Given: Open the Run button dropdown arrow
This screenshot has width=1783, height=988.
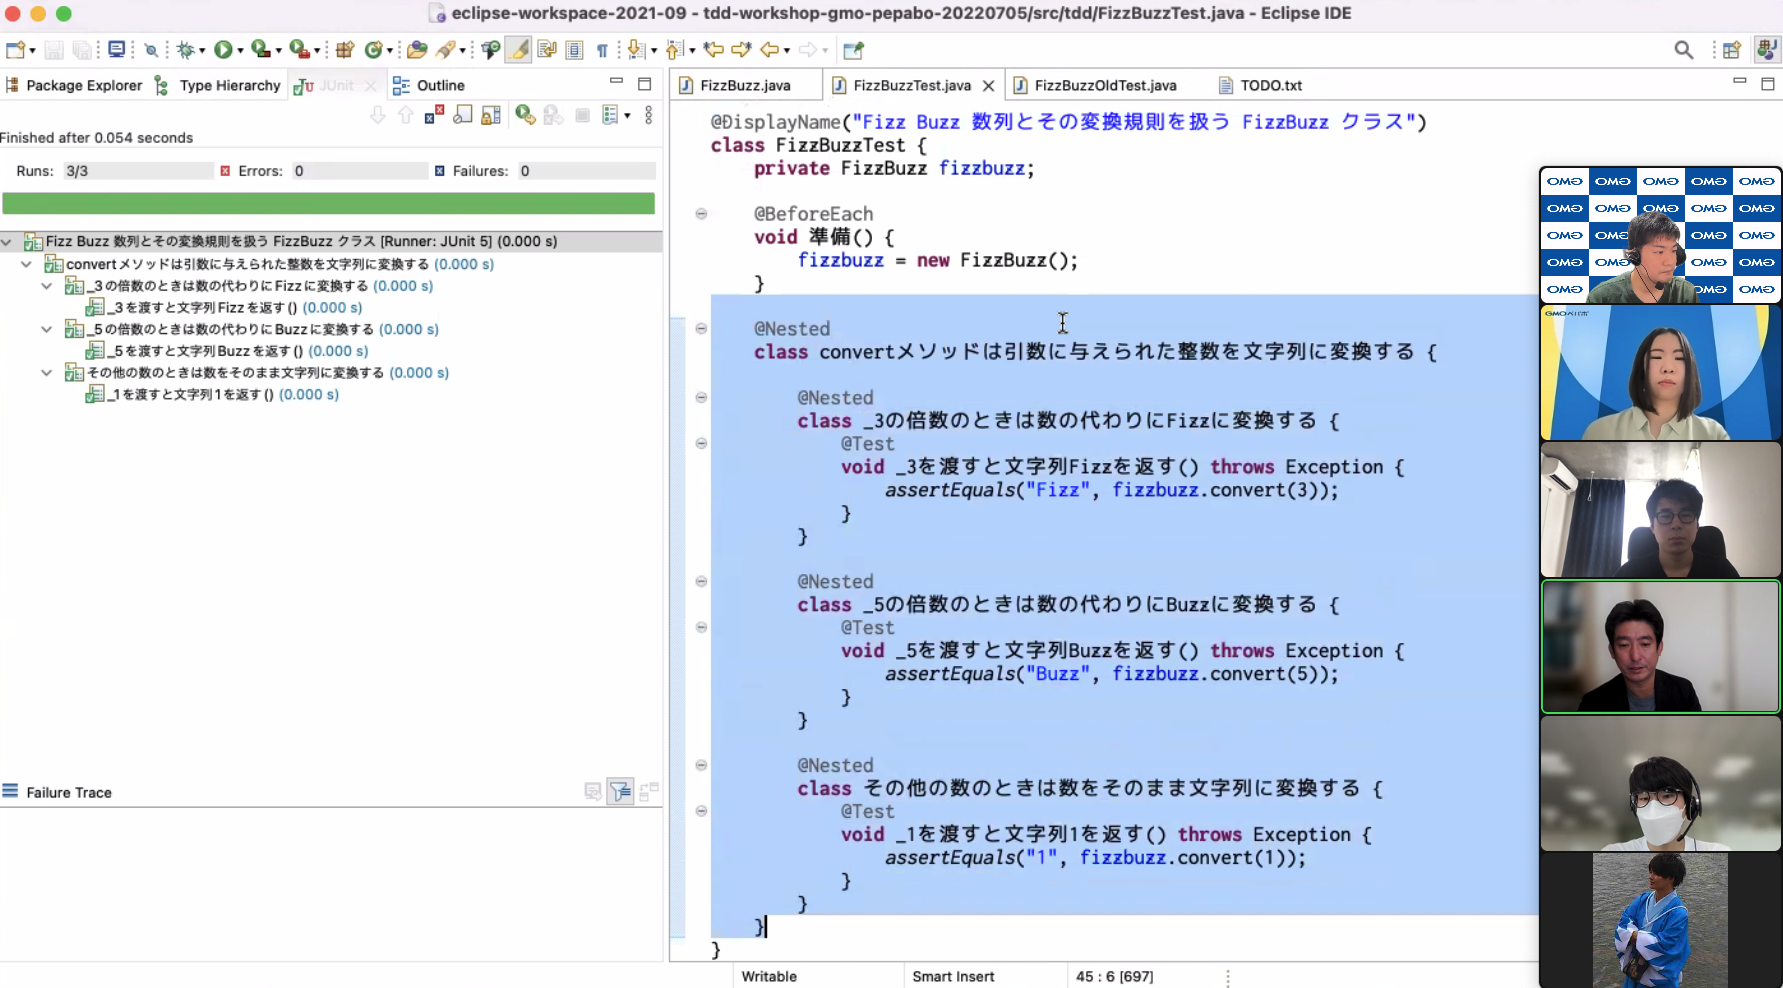Looking at the screenshot, I should (x=240, y=50).
